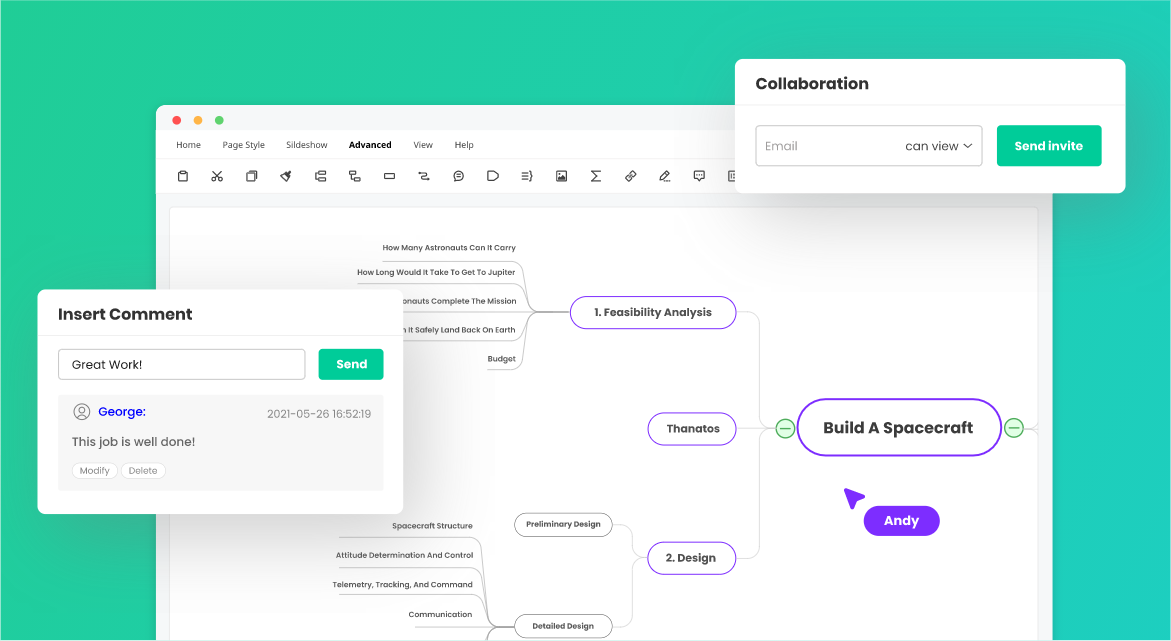Open the 'can view' permission dropdown
The image size is (1171, 641).
click(939, 146)
